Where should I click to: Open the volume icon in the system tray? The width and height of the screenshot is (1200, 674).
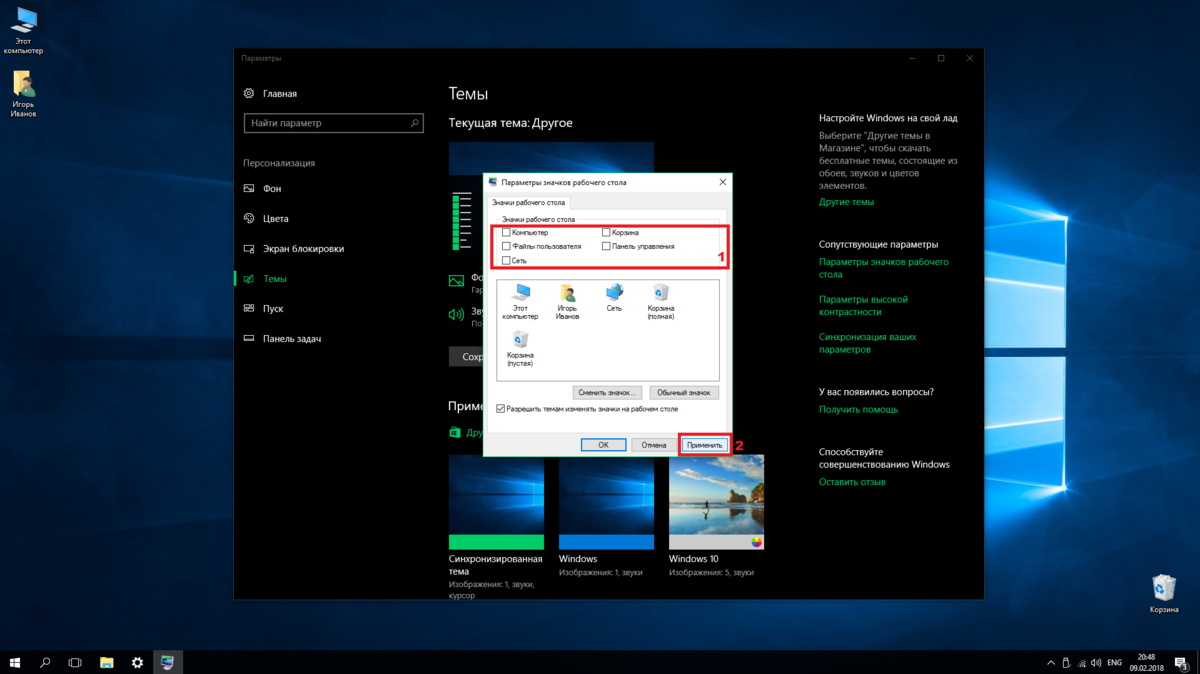click(x=1097, y=662)
